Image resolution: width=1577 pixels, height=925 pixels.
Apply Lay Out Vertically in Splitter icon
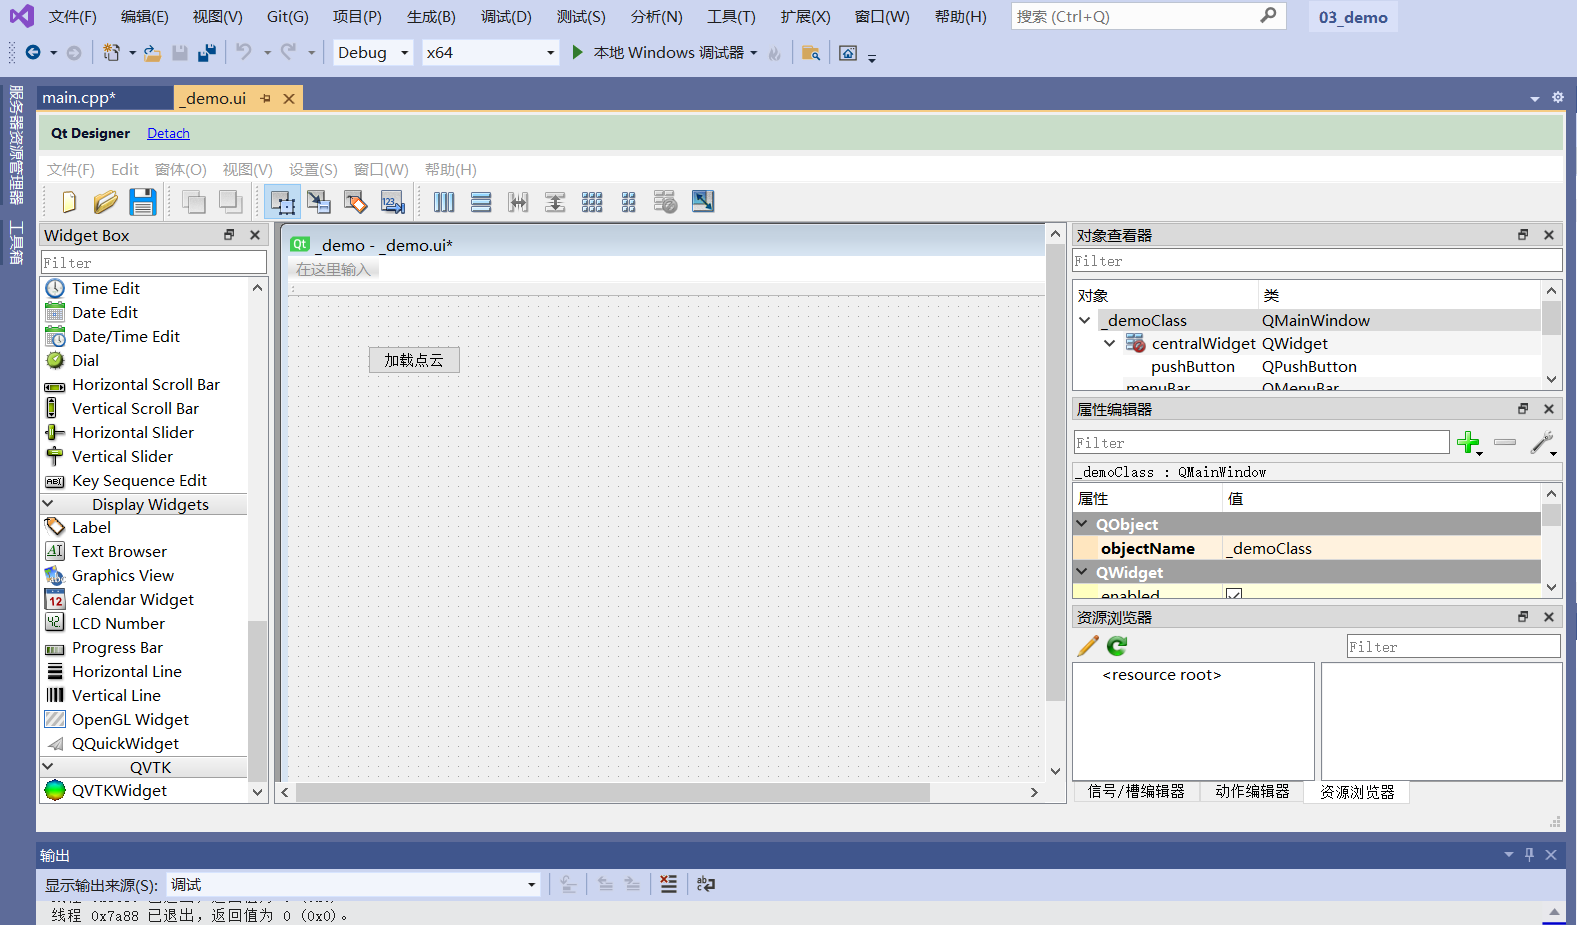(x=555, y=202)
